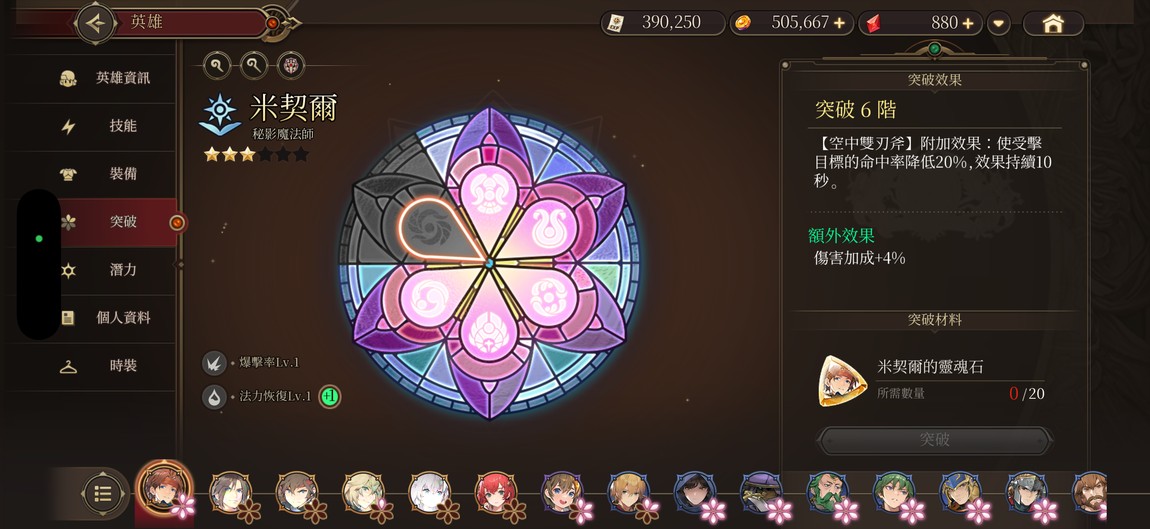Select the white-haired hero portrait
The height and width of the screenshot is (529, 1150).
coord(431,492)
